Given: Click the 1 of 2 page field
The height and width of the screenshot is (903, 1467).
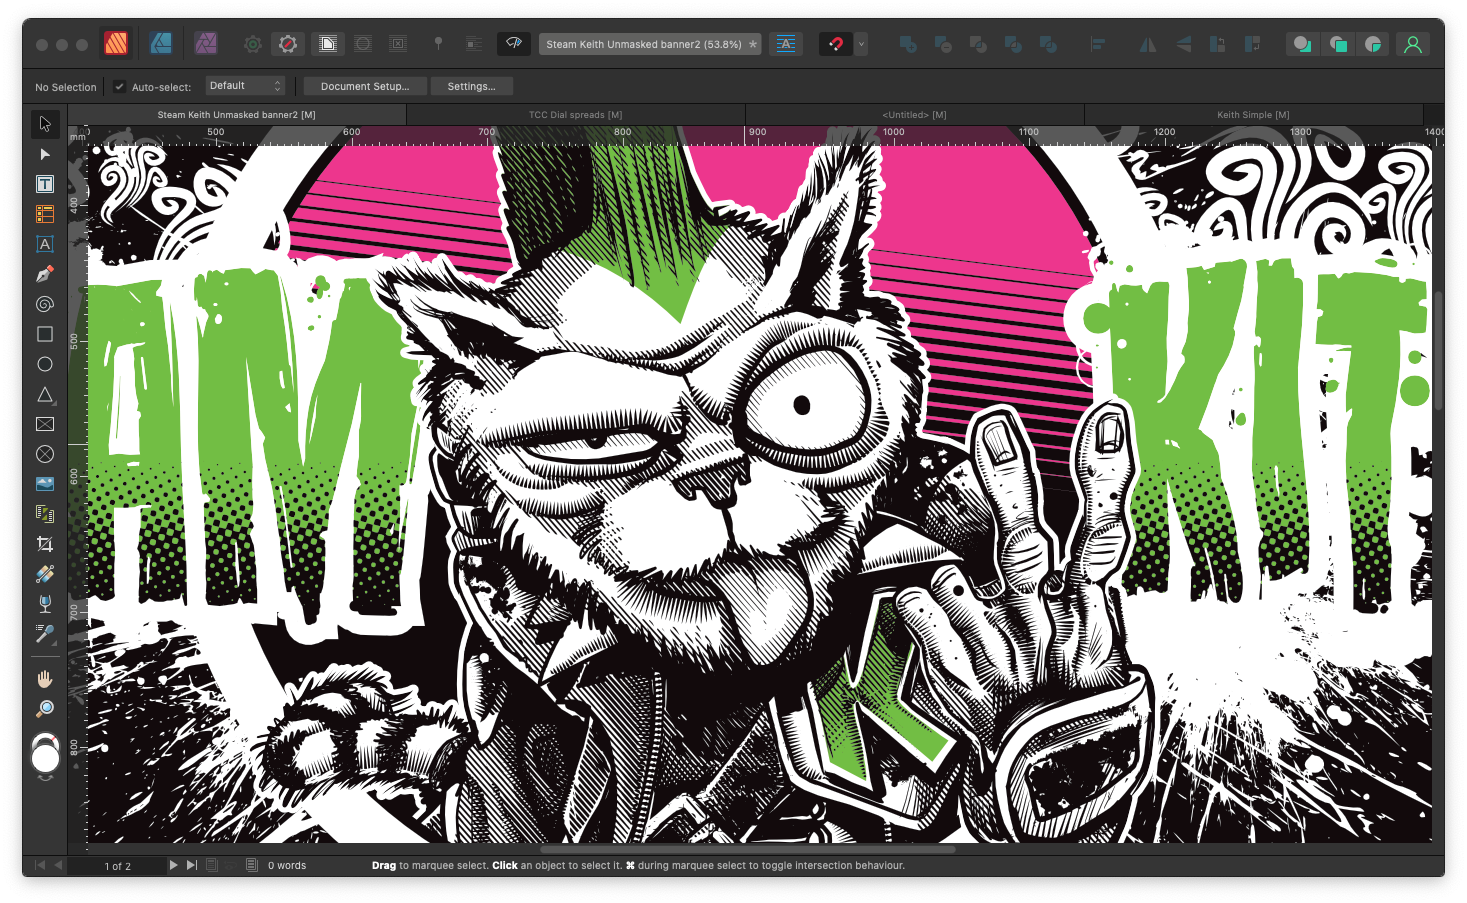Looking at the screenshot, I should pos(118,866).
